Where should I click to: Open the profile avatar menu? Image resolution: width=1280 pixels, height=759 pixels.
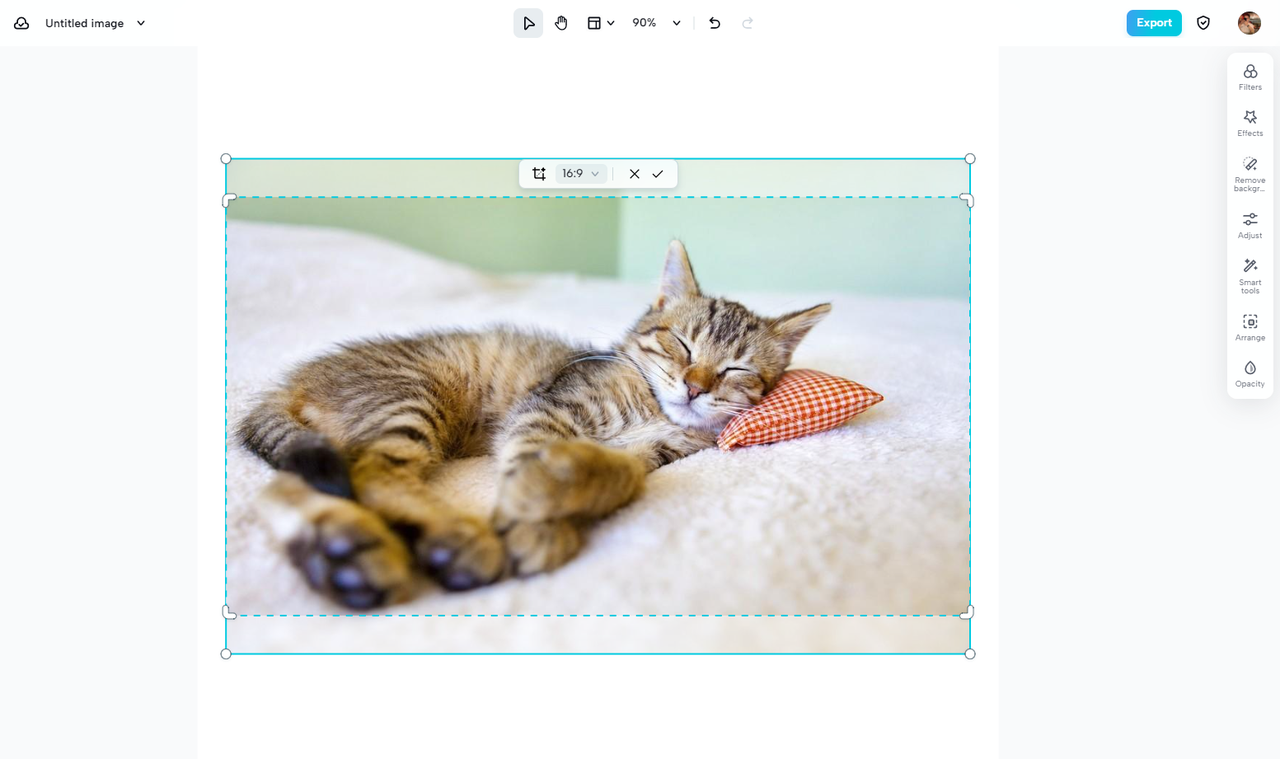pyautogui.click(x=1249, y=22)
